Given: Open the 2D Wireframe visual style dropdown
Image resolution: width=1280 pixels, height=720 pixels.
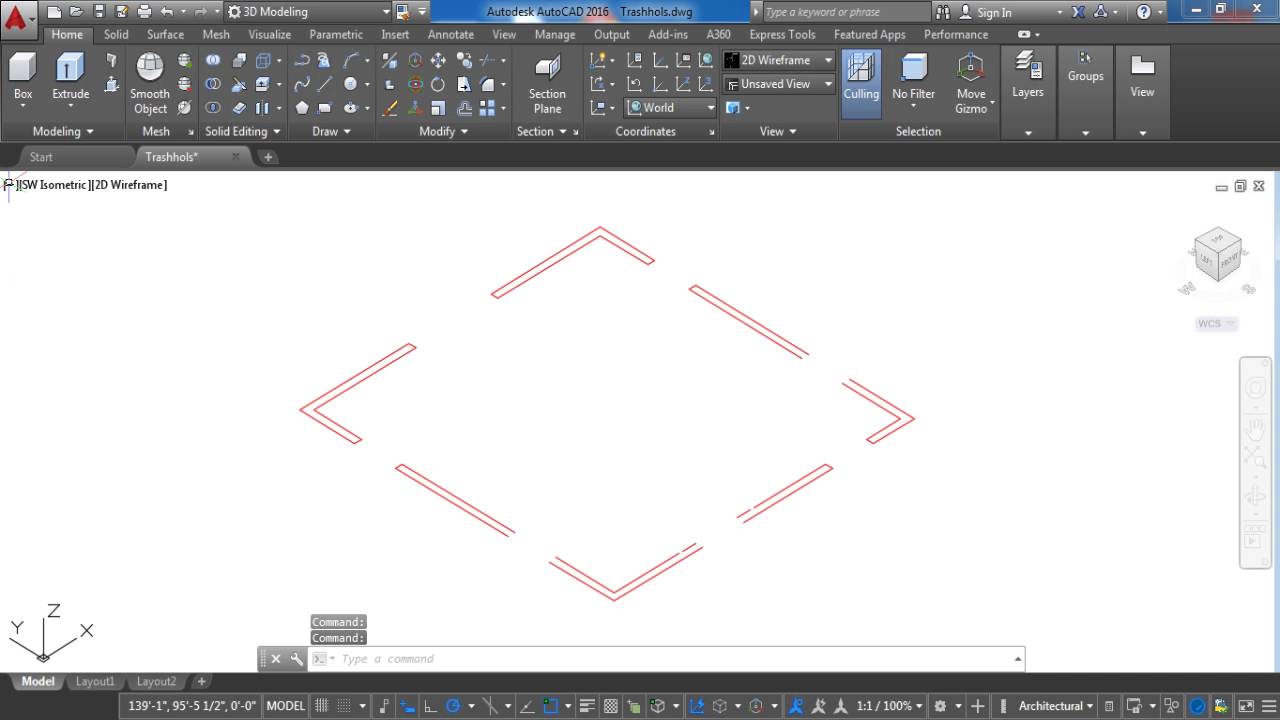Looking at the screenshot, I should (779, 60).
